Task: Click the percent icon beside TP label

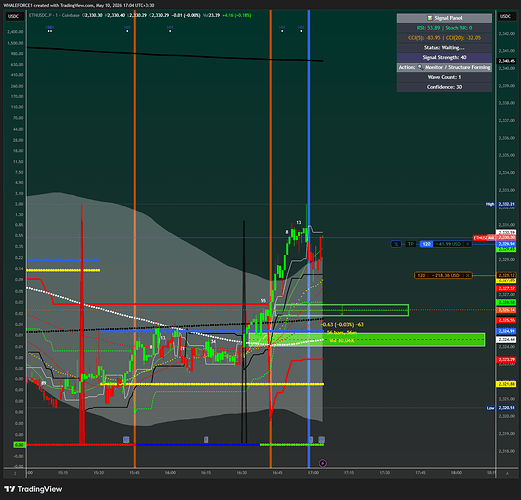Action: tap(396, 244)
